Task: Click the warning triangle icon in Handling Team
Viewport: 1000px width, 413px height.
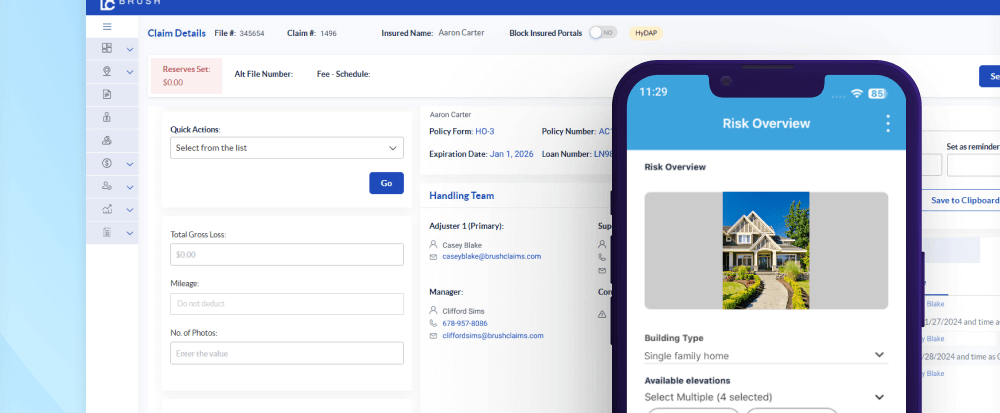Action: pyautogui.click(x=602, y=314)
